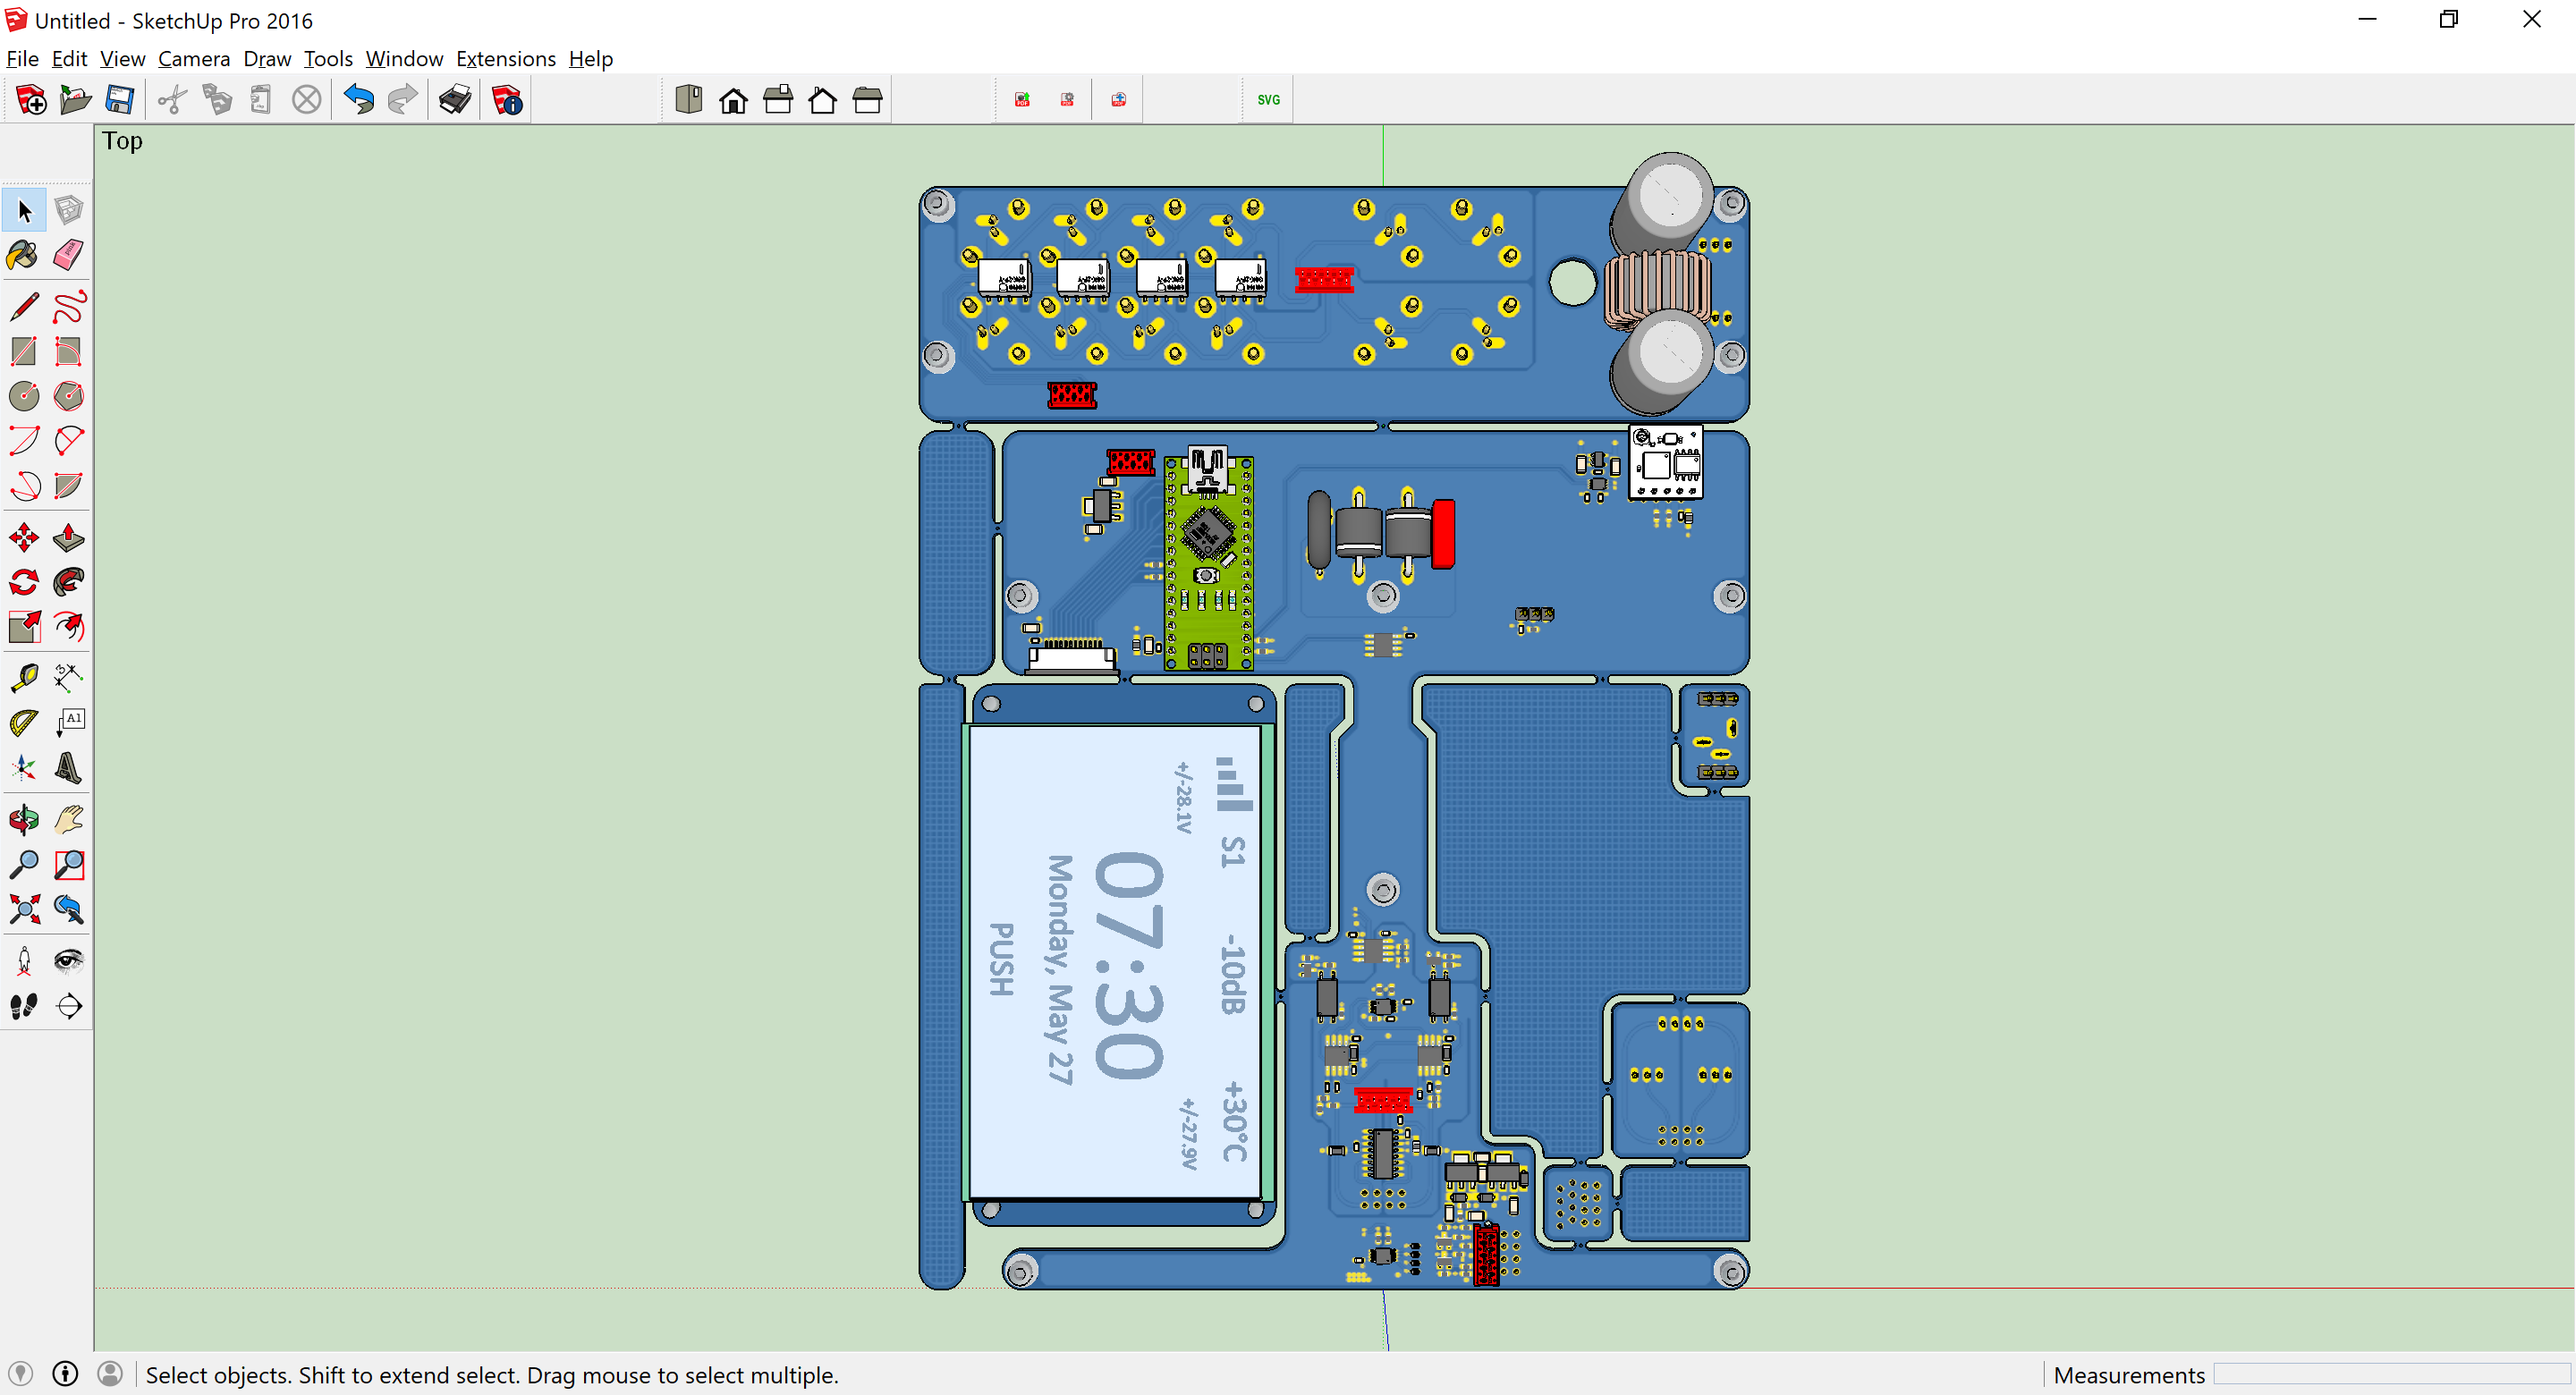Create a new model with New icon
2576x1395 pixels.
coord(30,100)
